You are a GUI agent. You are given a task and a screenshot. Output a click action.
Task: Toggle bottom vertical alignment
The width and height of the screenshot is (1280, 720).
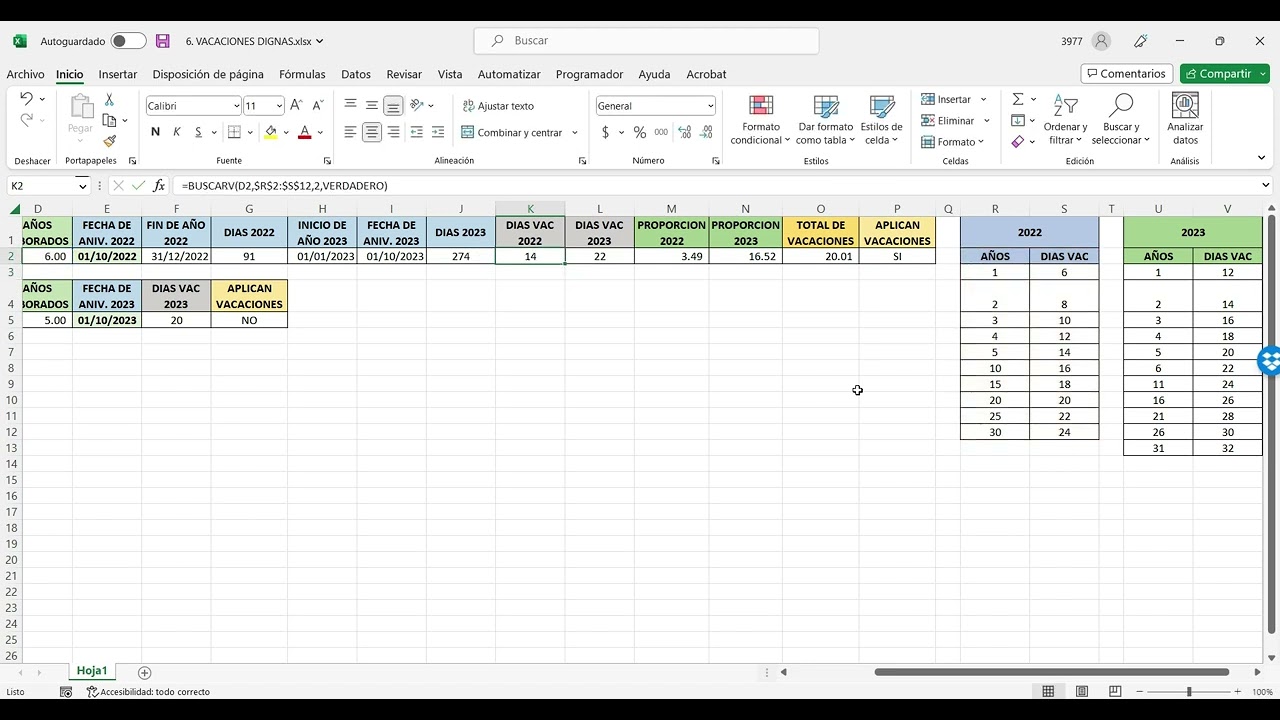(x=393, y=105)
